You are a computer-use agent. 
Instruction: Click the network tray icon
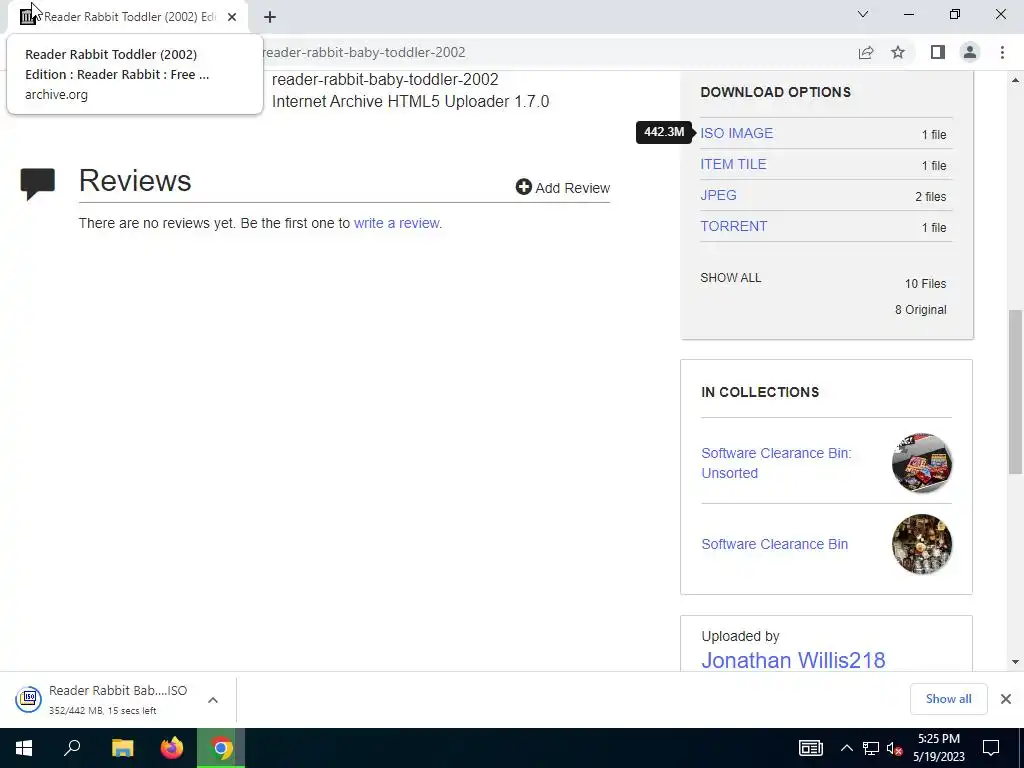[871, 748]
